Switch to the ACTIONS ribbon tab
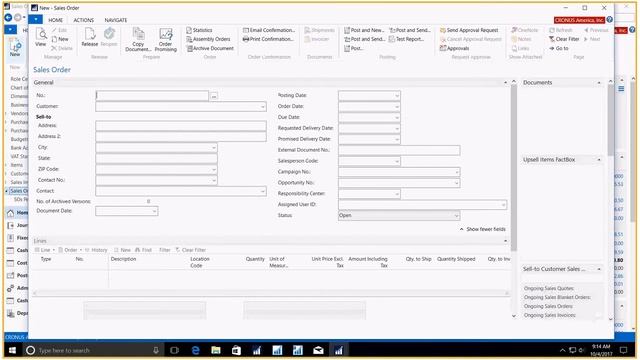 pyautogui.click(x=84, y=20)
